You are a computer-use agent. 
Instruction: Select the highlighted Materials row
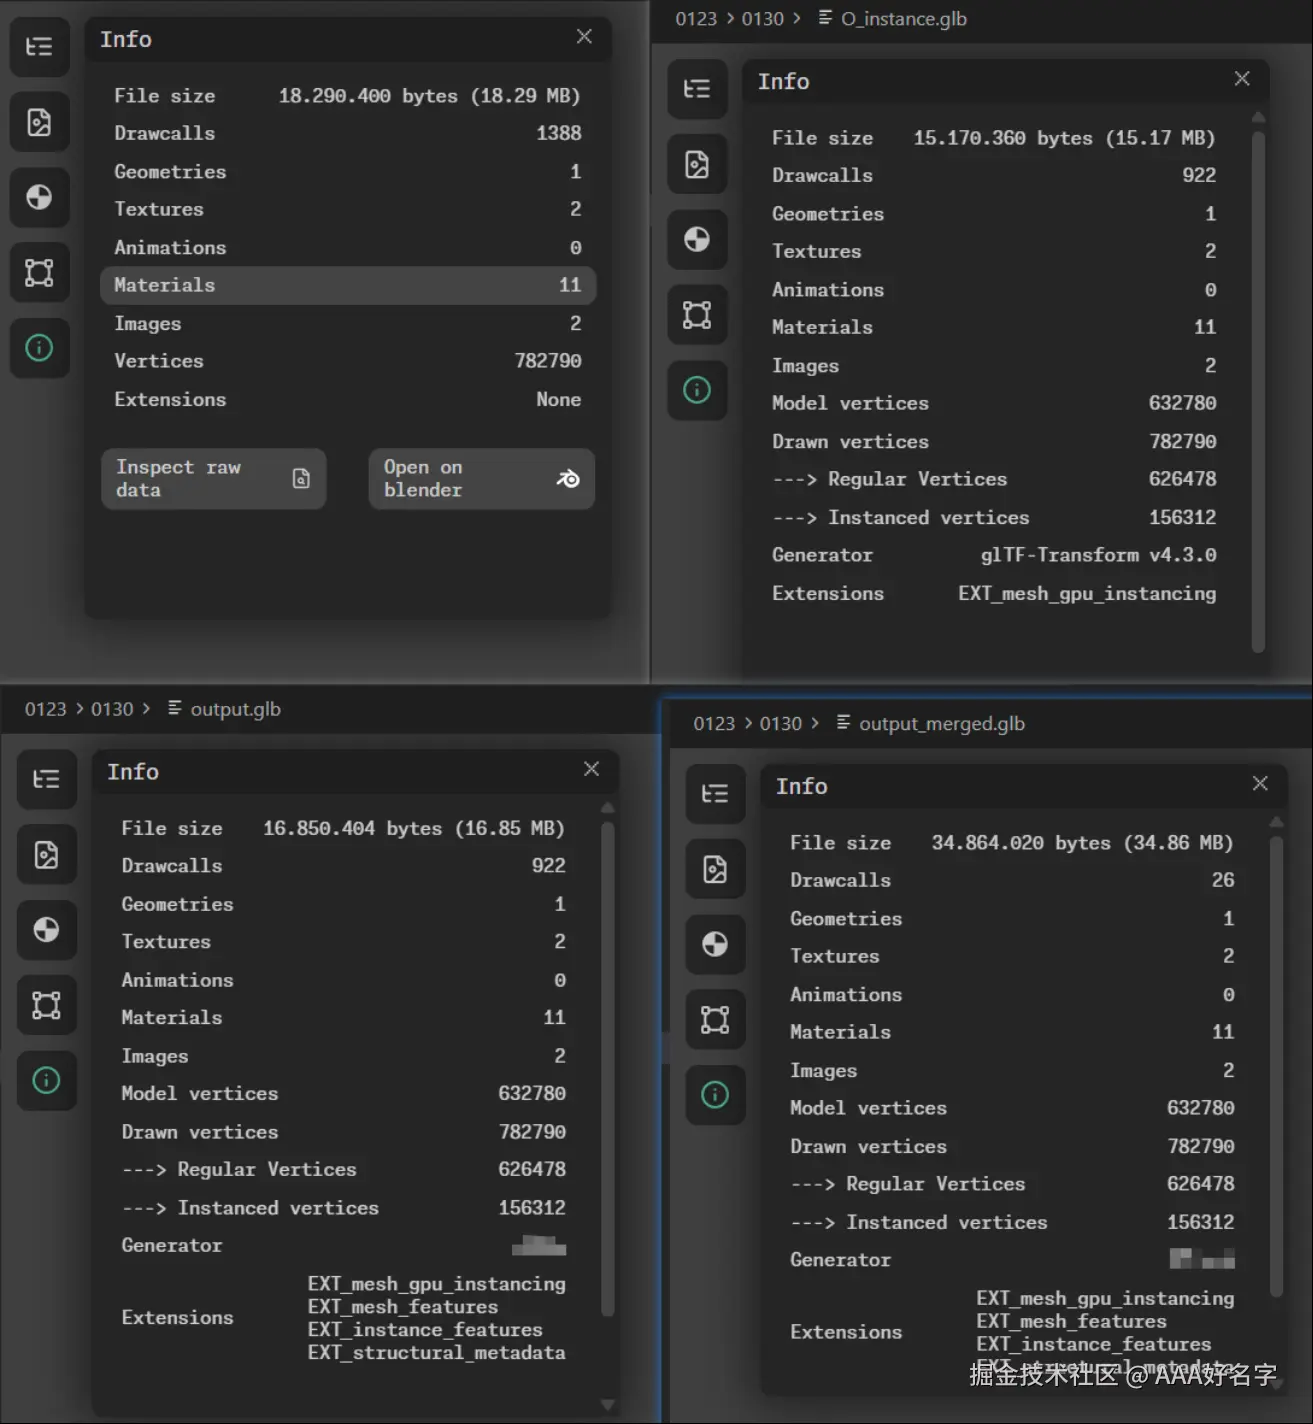(x=348, y=285)
